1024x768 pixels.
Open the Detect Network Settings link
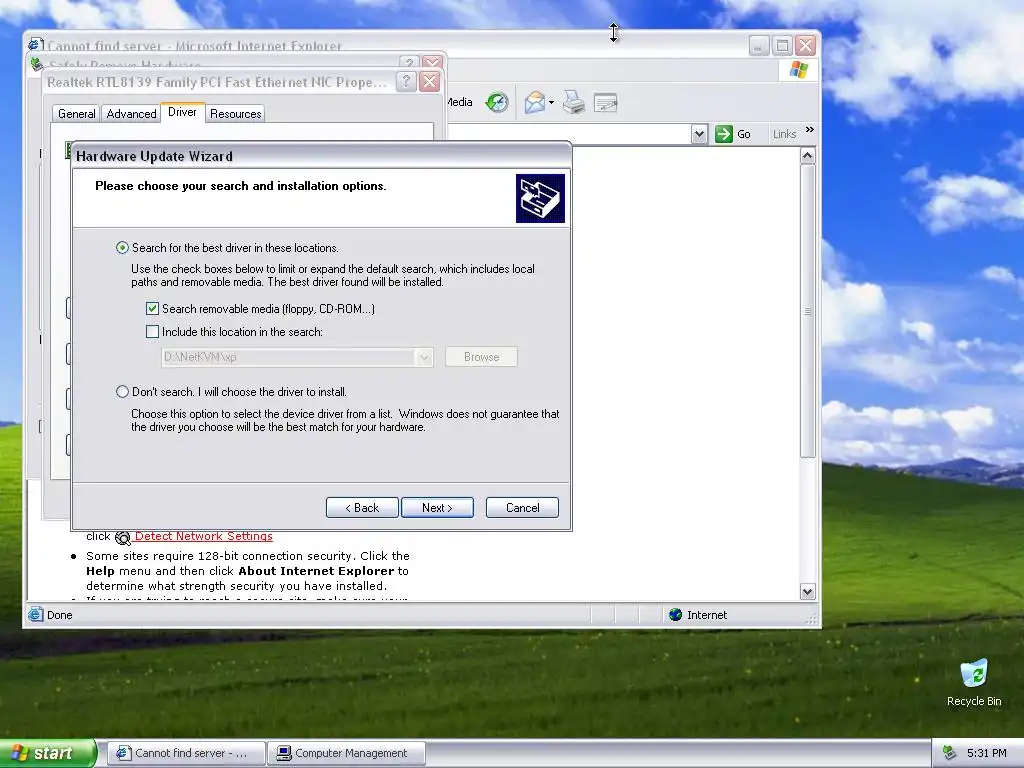tap(204, 536)
